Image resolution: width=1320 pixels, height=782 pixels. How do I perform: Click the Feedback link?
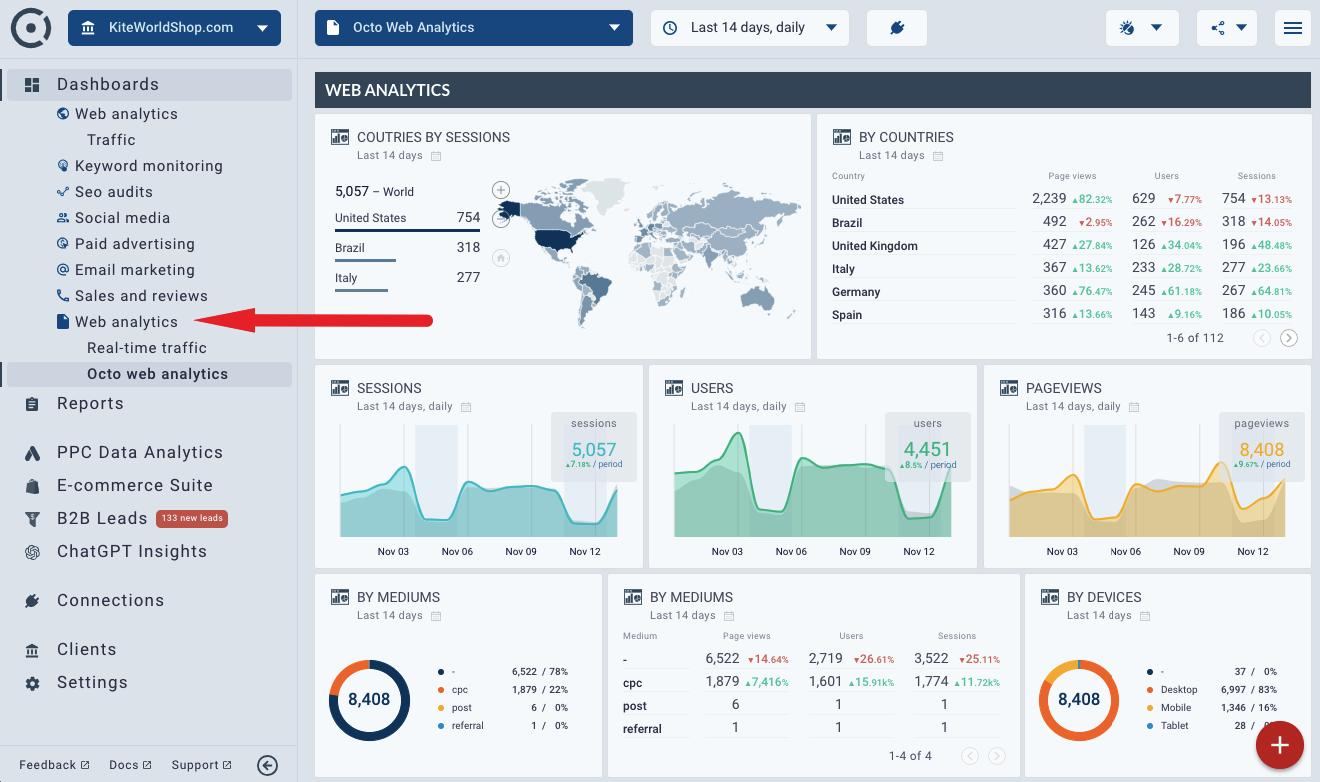[x=54, y=765]
